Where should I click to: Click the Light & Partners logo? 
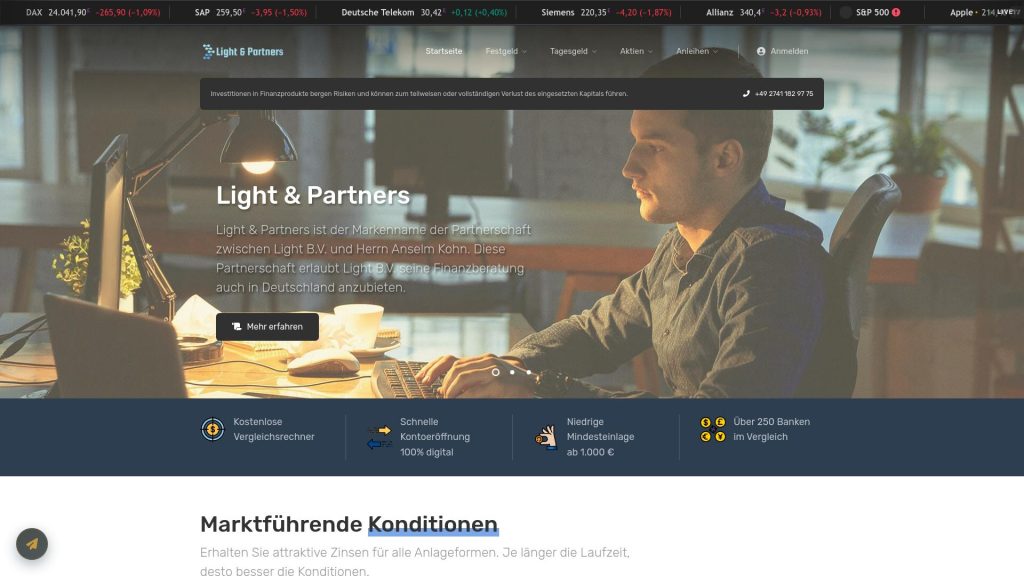pyautogui.click(x=242, y=52)
